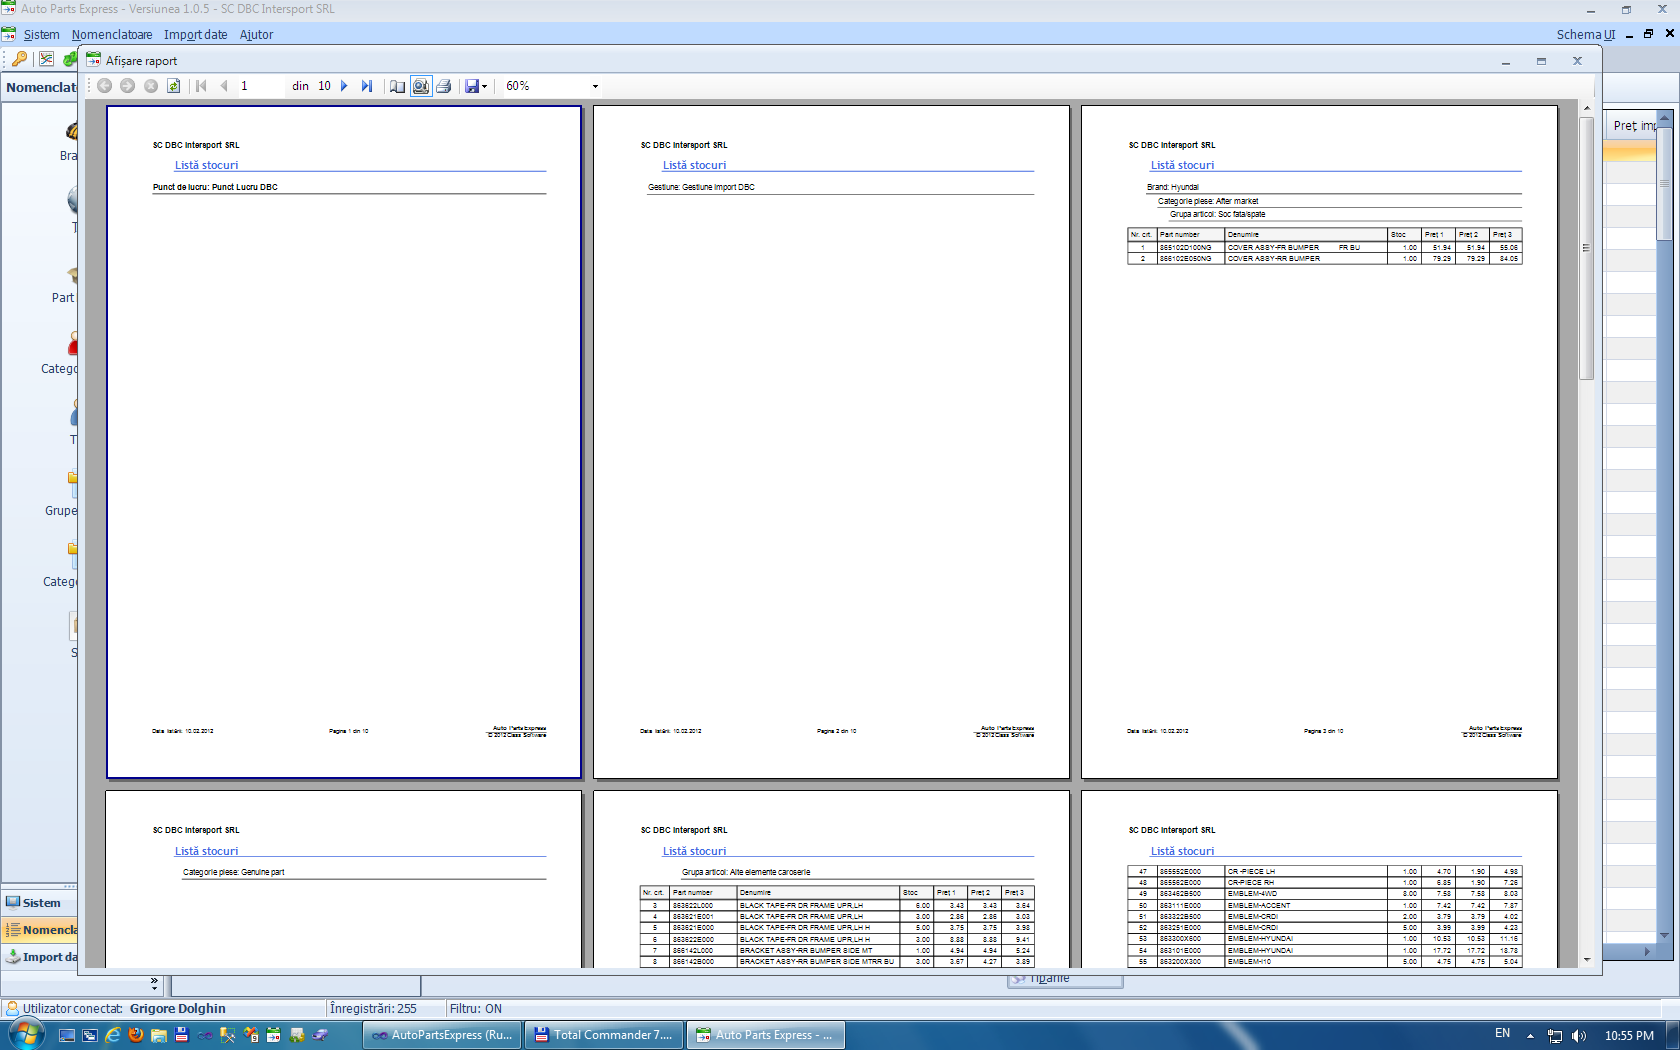Jump to last report page
The width and height of the screenshot is (1680, 1050).
tap(367, 86)
